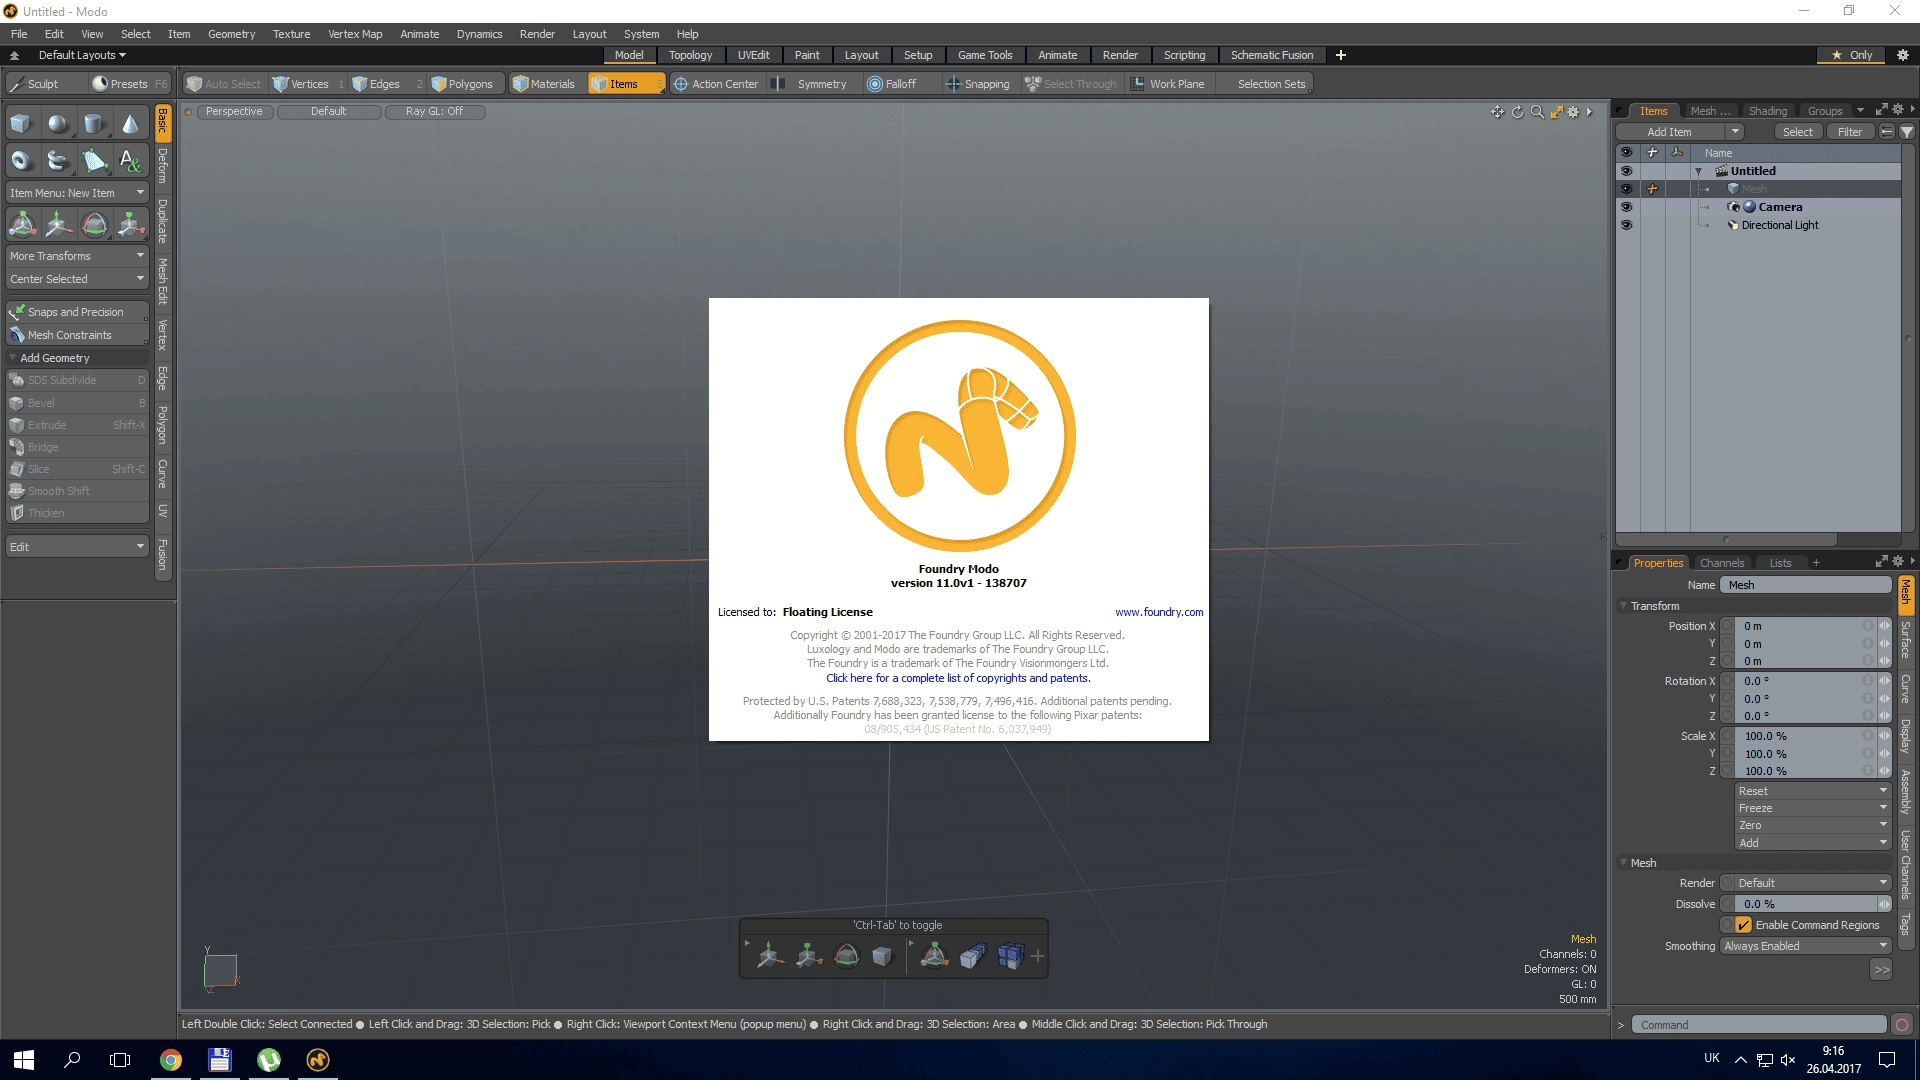Open the layout settings gear icon top right
The height and width of the screenshot is (1080, 1920).
(x=1902, y=55)
